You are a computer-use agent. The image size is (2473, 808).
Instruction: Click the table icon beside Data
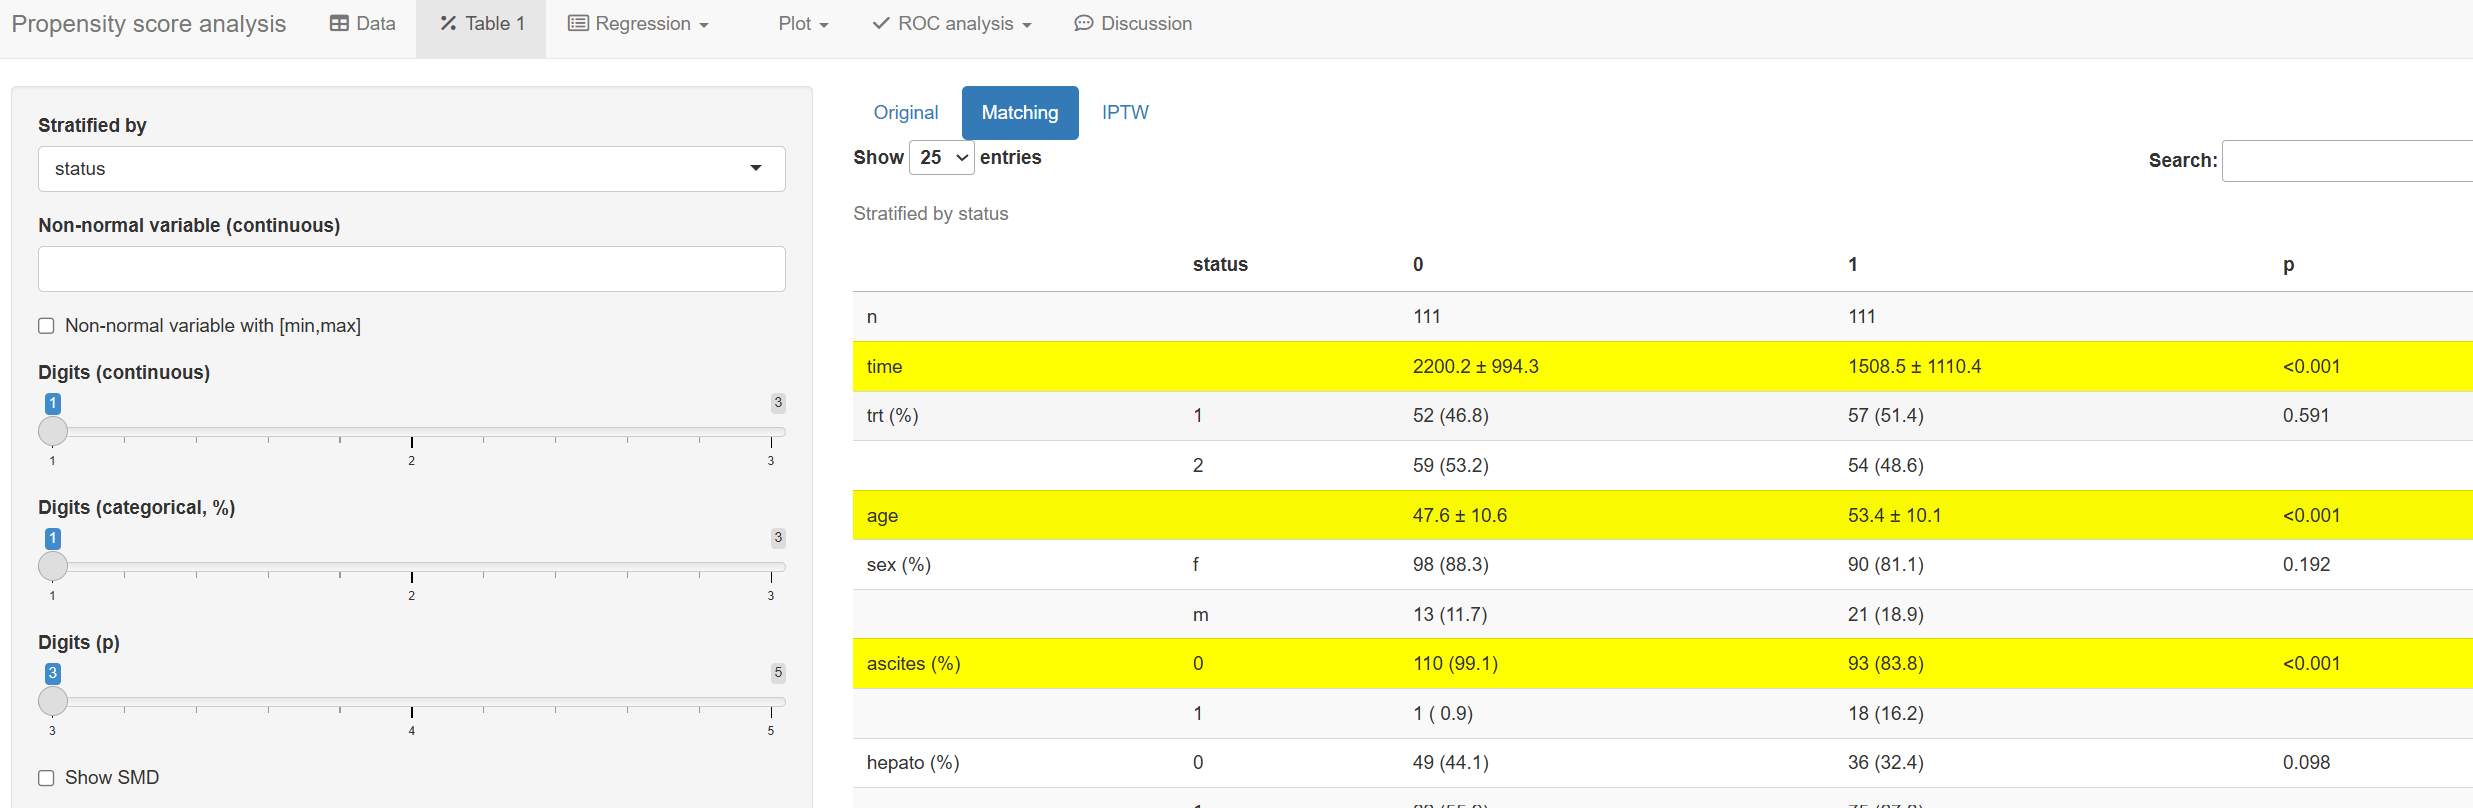coord(339,24)
